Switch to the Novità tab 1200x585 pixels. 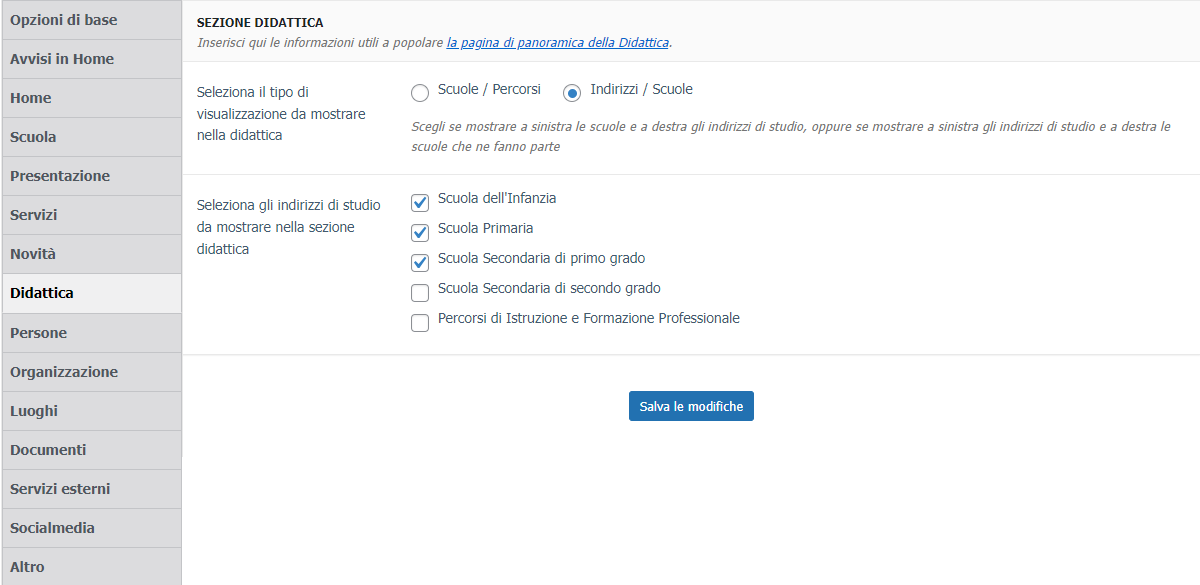point(91,254)
